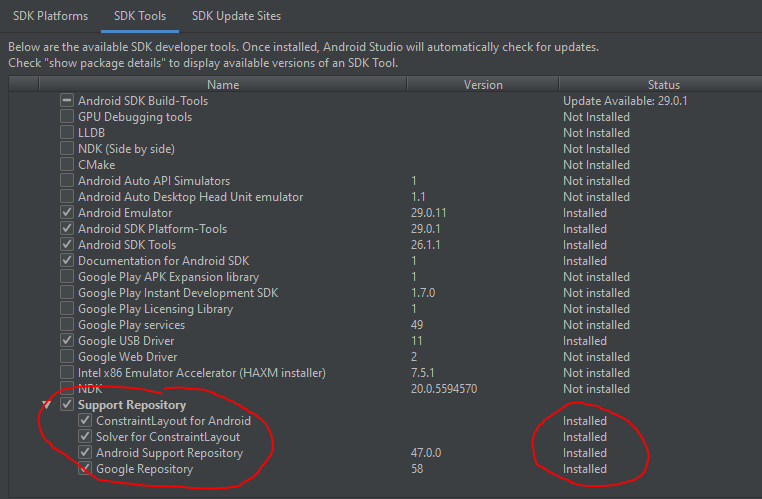Click version '29.0.11' of Android Emulator

pyautogui.click(x=428, y=213)
